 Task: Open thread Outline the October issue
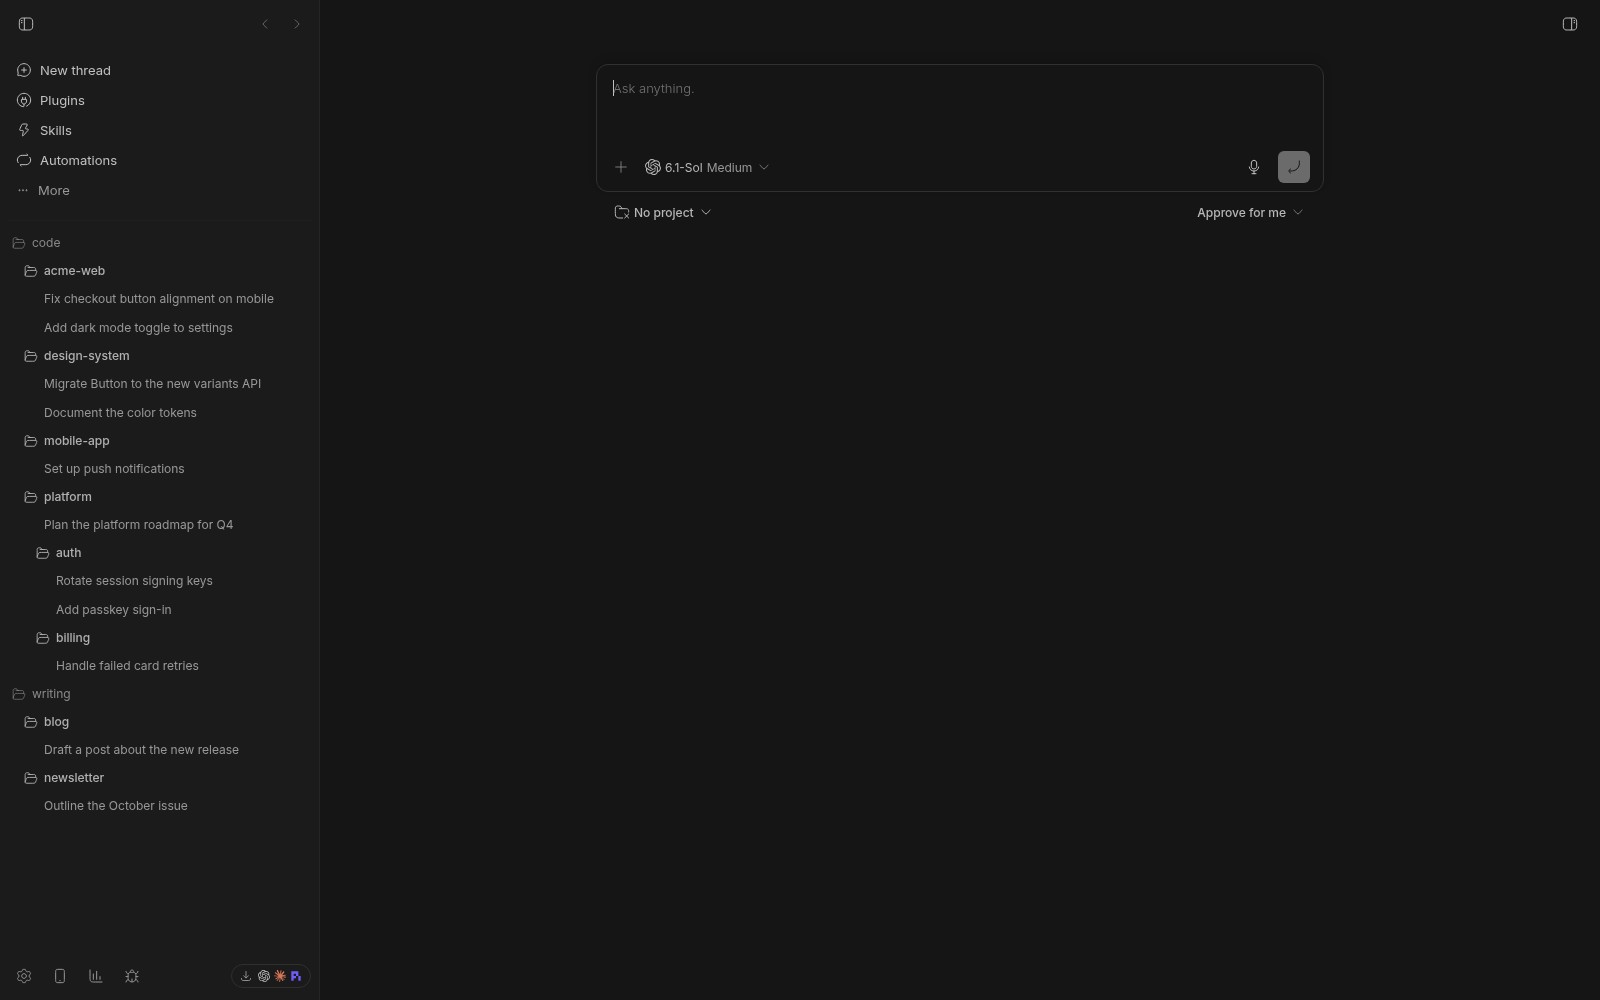coord(160,806)
